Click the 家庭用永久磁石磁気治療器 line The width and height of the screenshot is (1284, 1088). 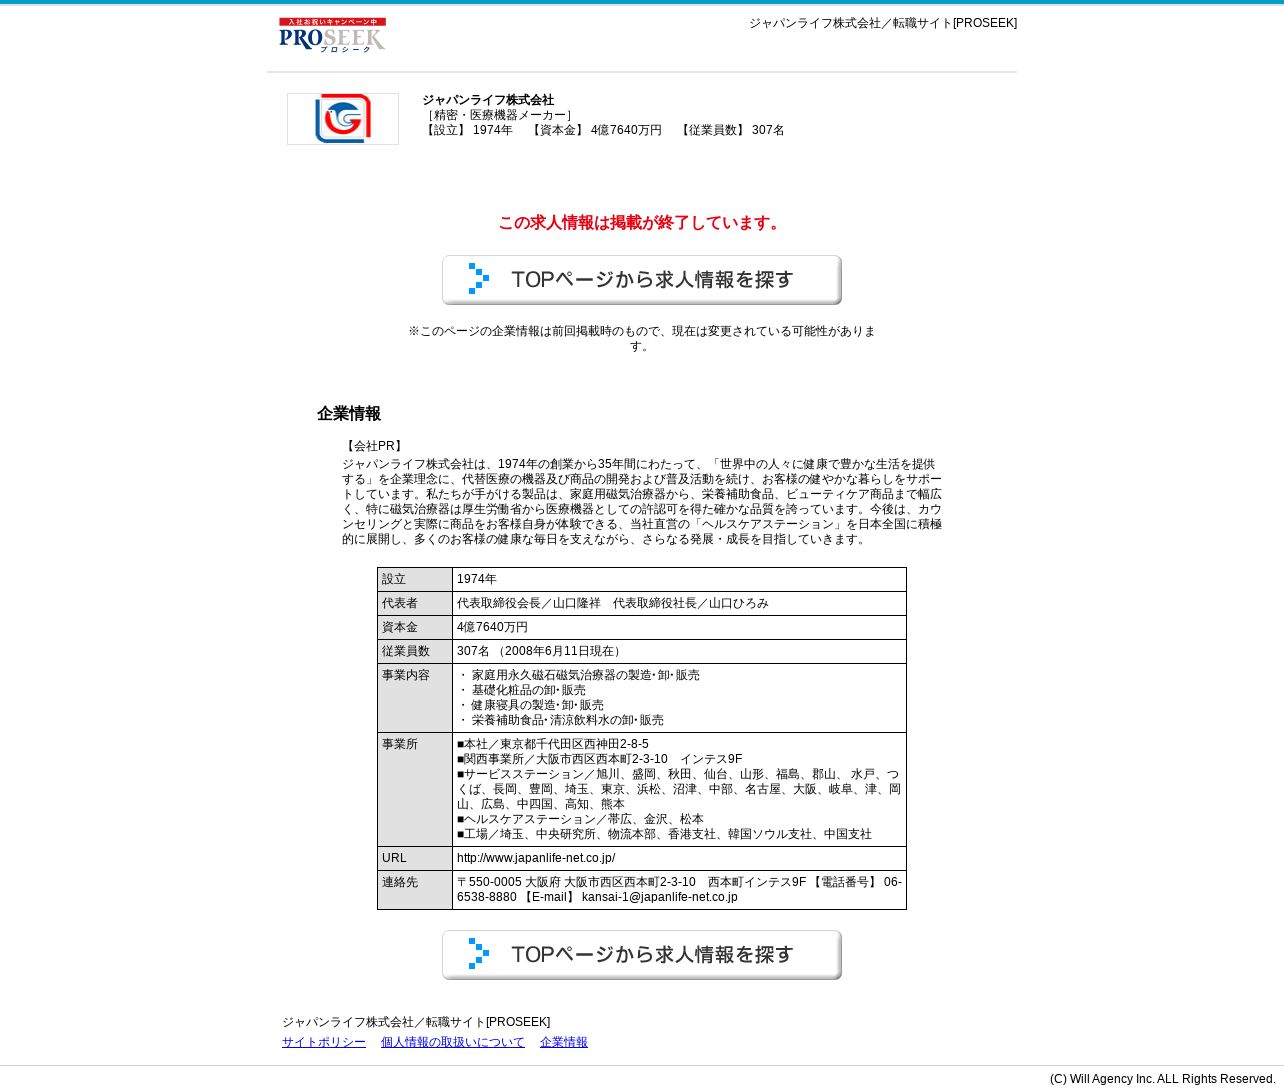click(579, 676)
